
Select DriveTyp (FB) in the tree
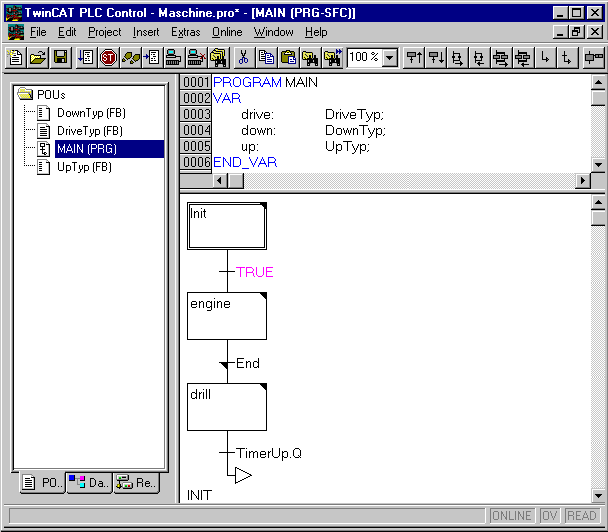(90, 131)
